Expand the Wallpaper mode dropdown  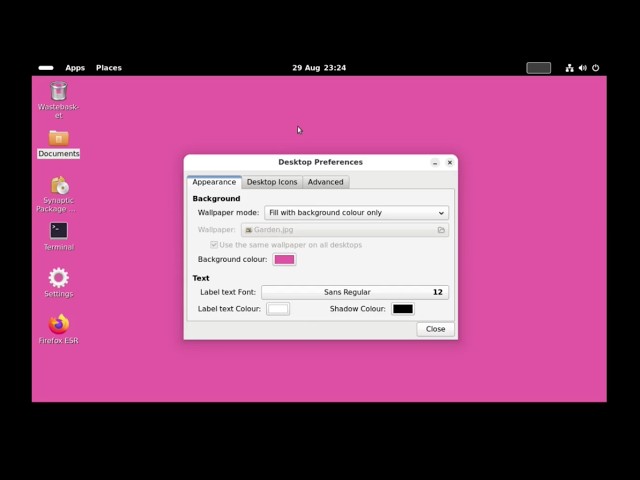[356, 213]
